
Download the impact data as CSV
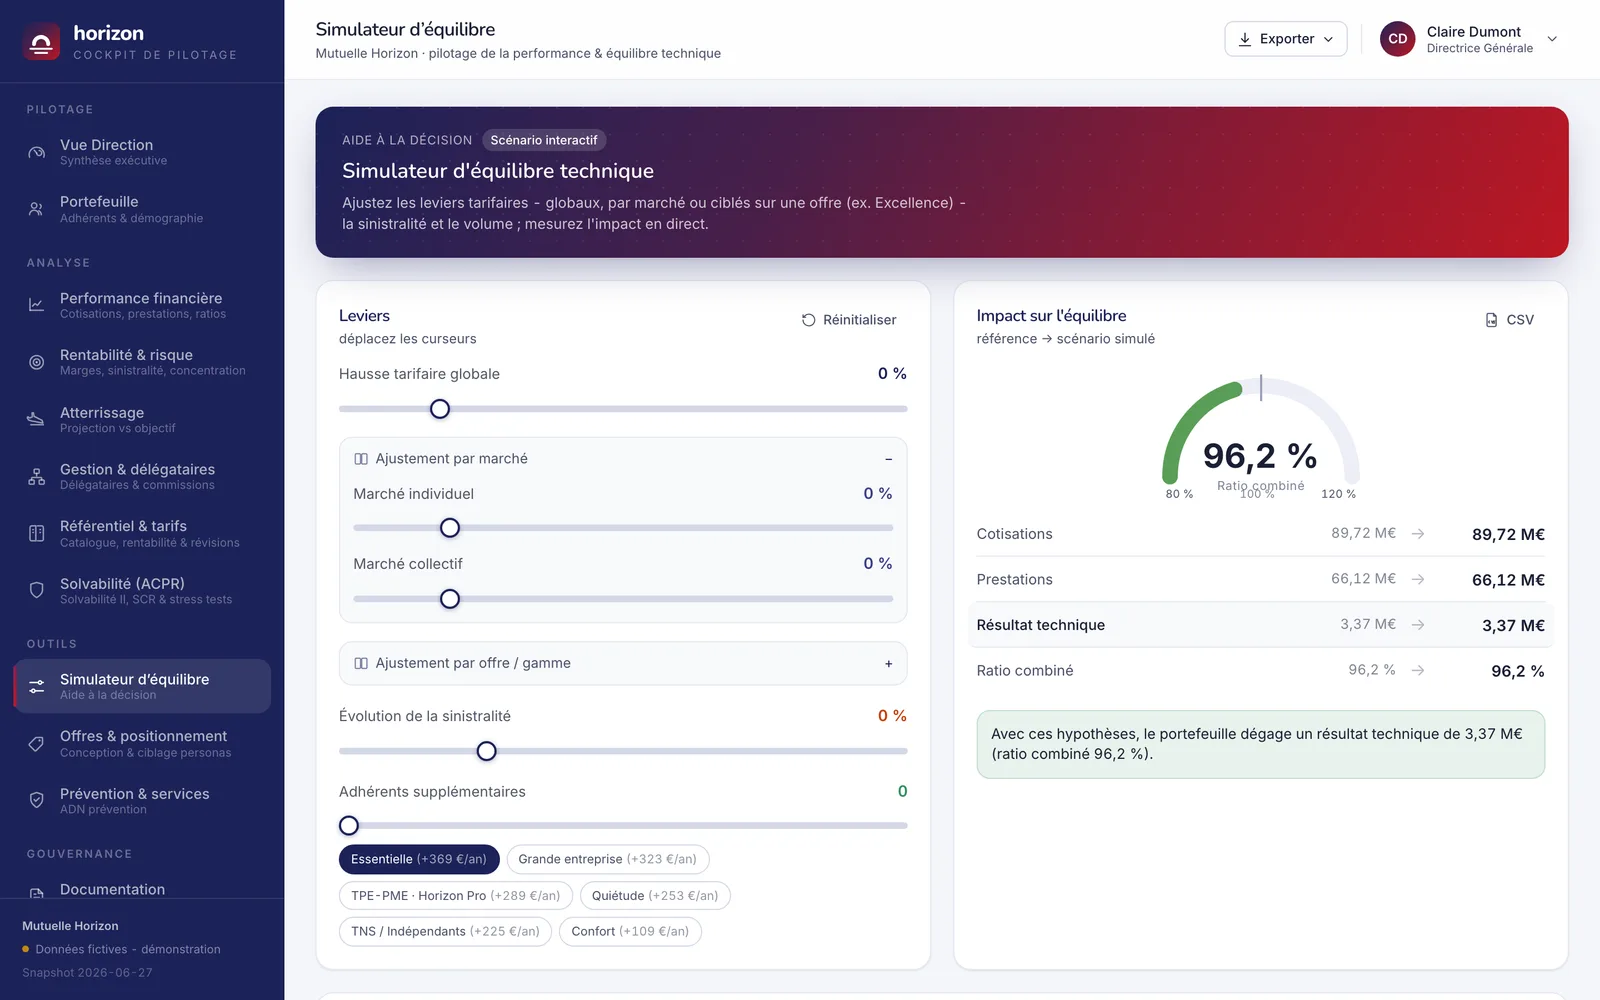tap(1510, 320)
